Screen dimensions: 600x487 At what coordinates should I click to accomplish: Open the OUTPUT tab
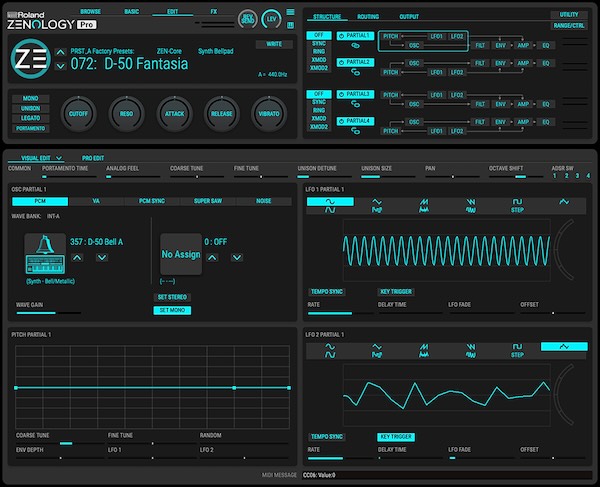(x=409, y=17)
